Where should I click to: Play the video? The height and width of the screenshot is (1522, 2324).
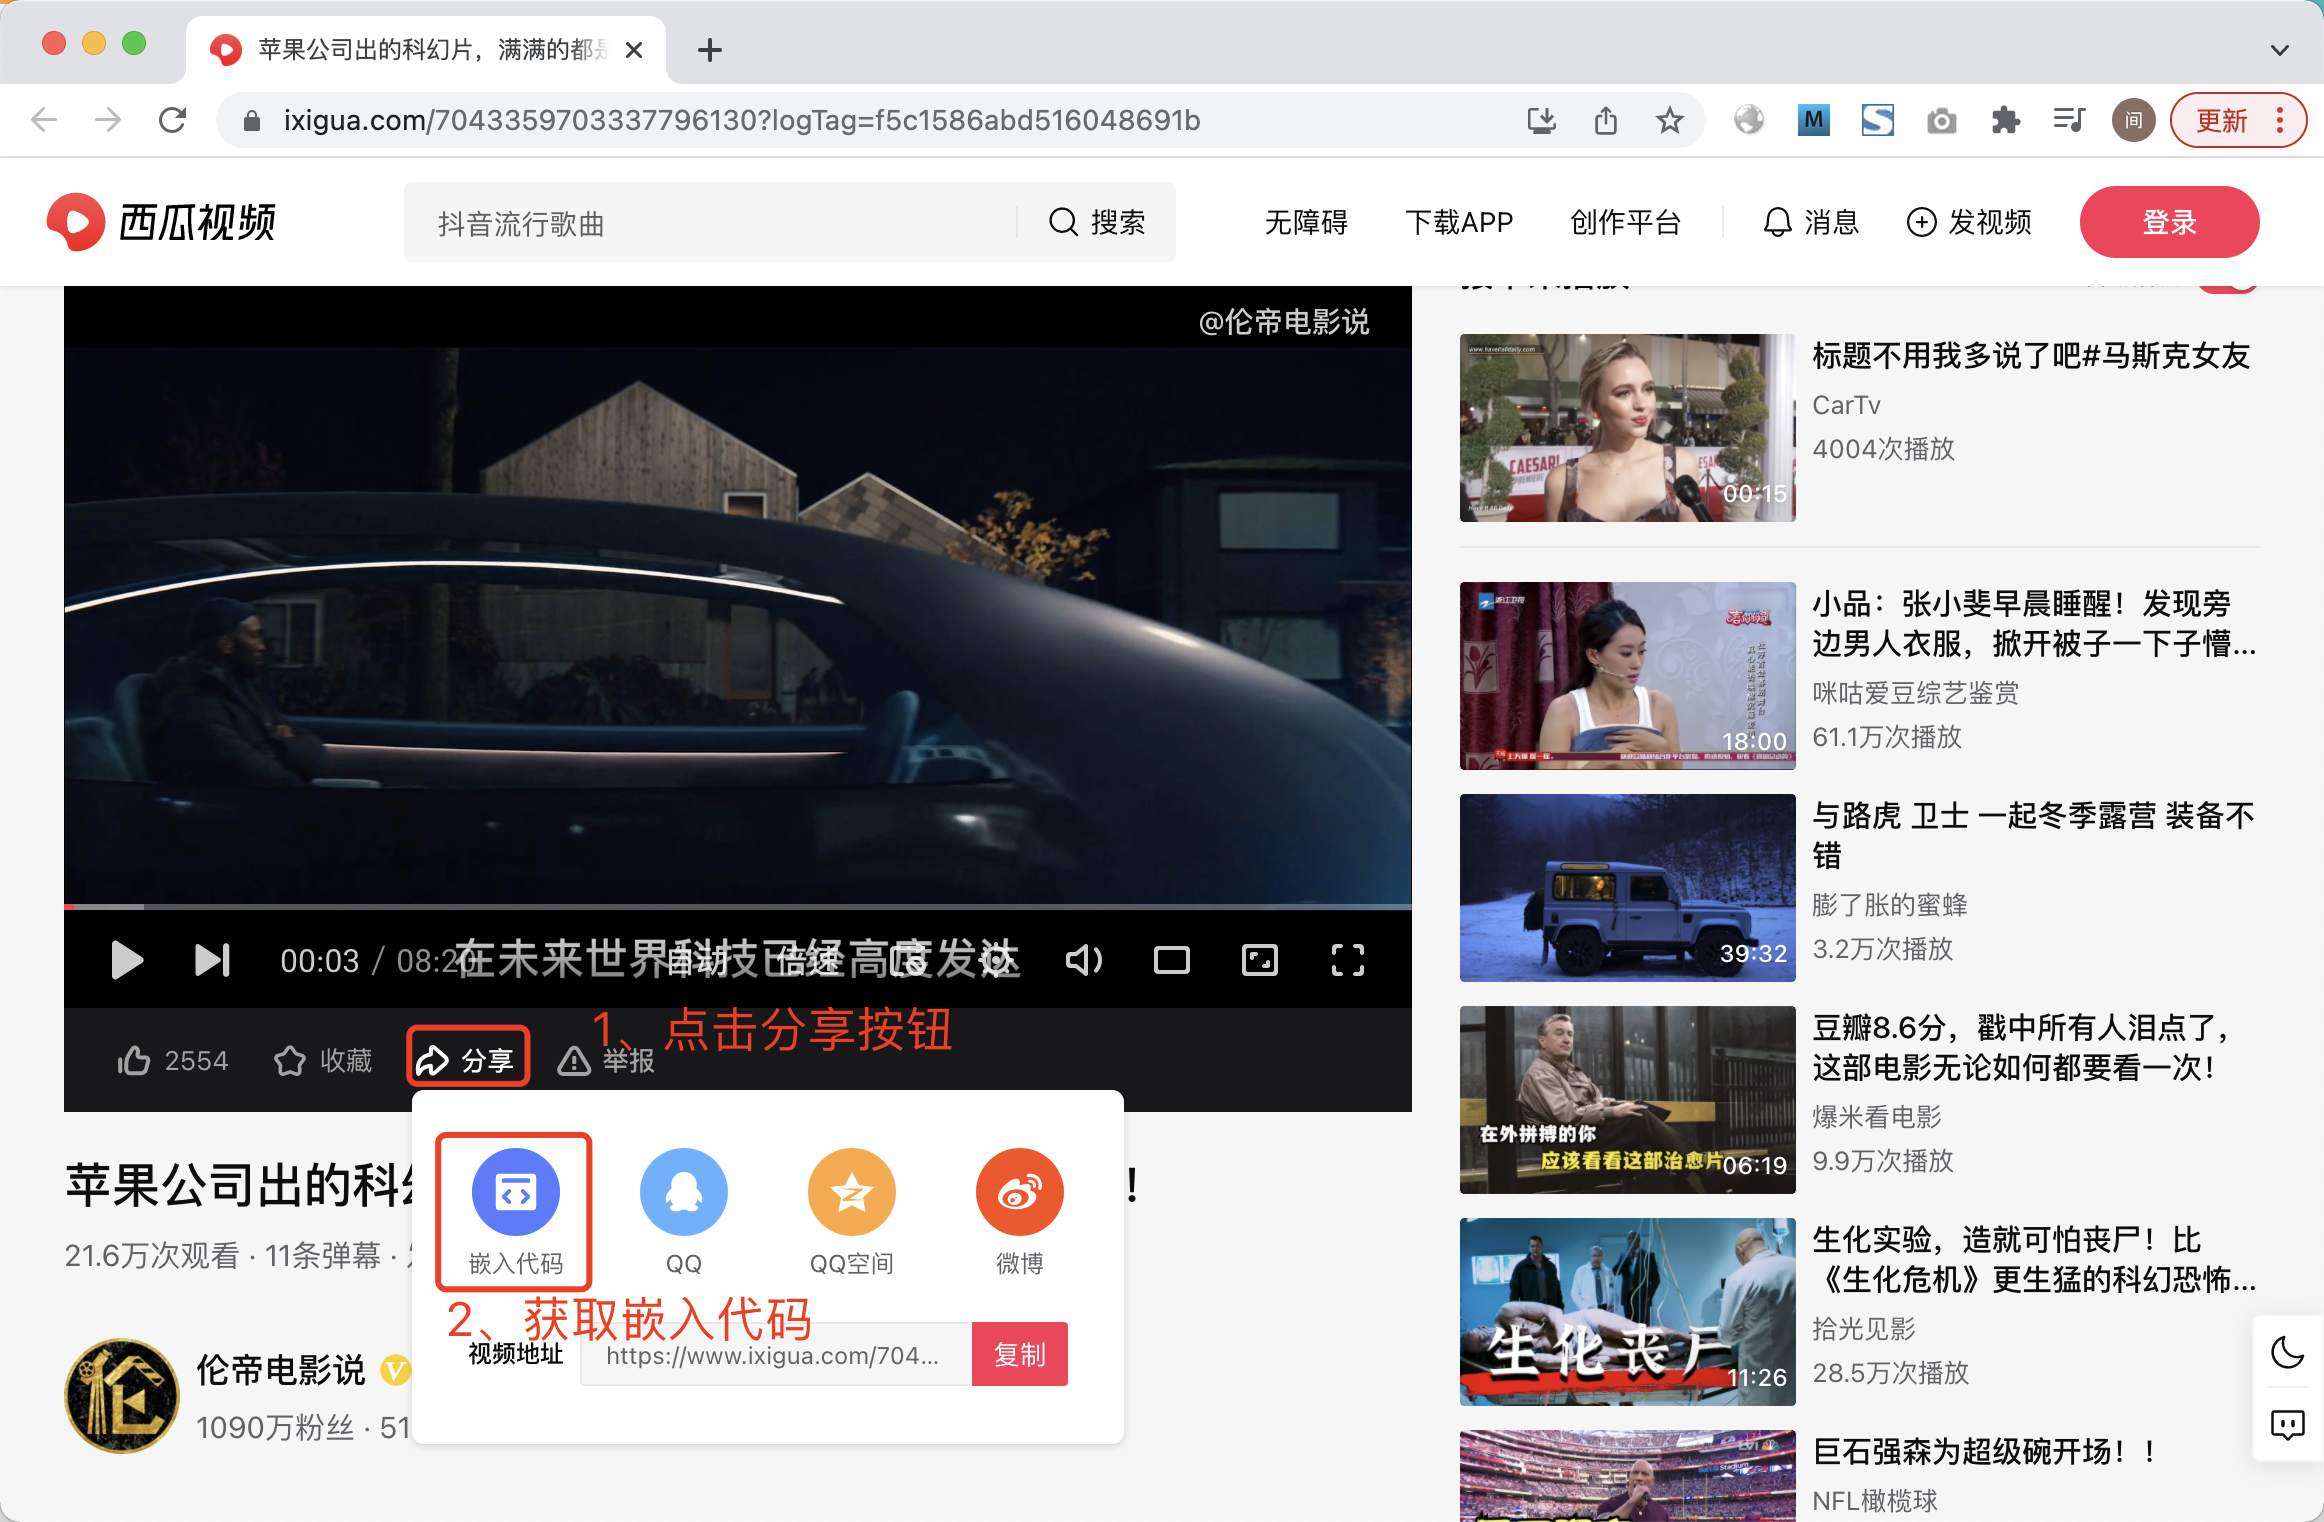127,960
